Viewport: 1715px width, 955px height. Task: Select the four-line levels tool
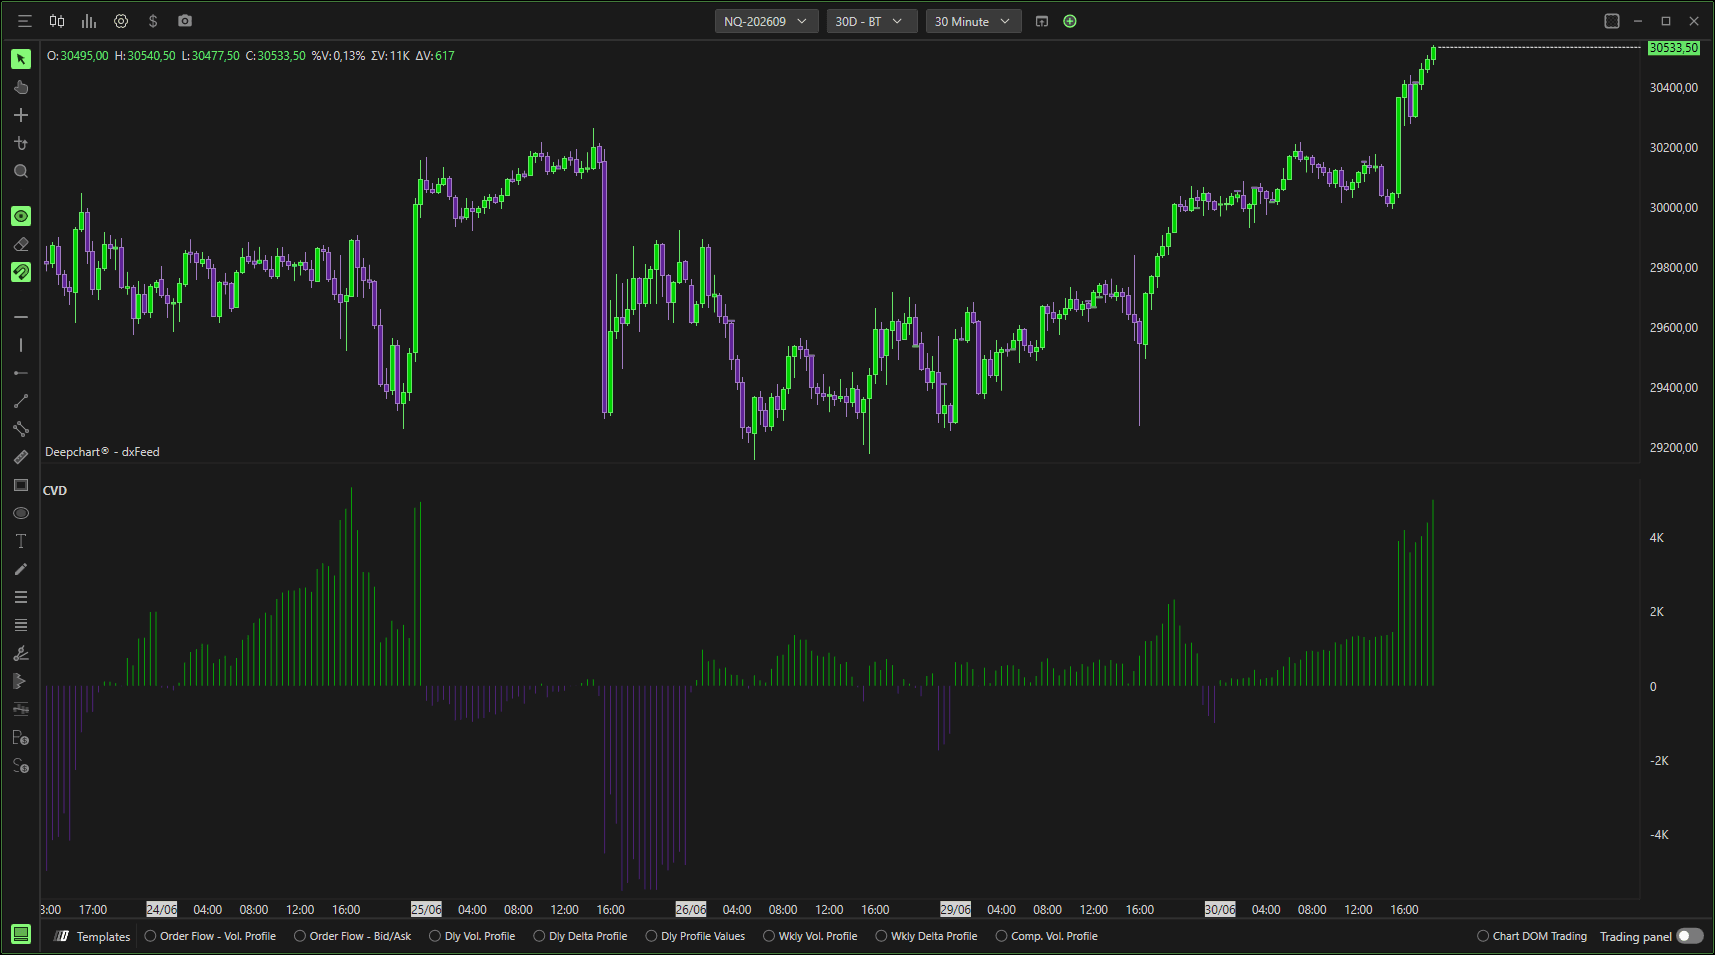pos(21,625)
